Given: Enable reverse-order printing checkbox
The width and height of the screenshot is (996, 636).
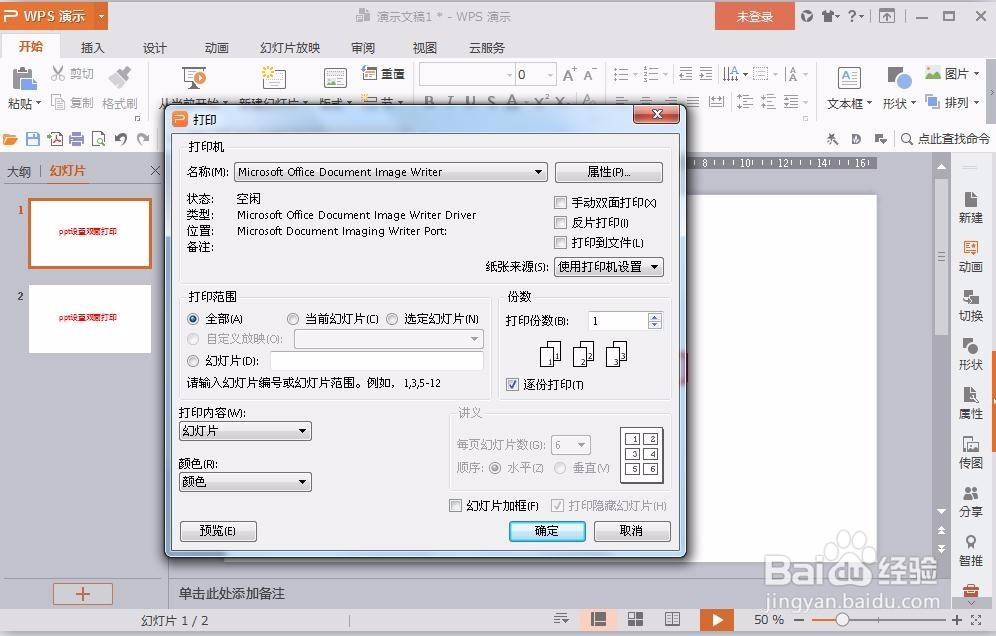Looking at the screenshot, I should coord(560,222).
